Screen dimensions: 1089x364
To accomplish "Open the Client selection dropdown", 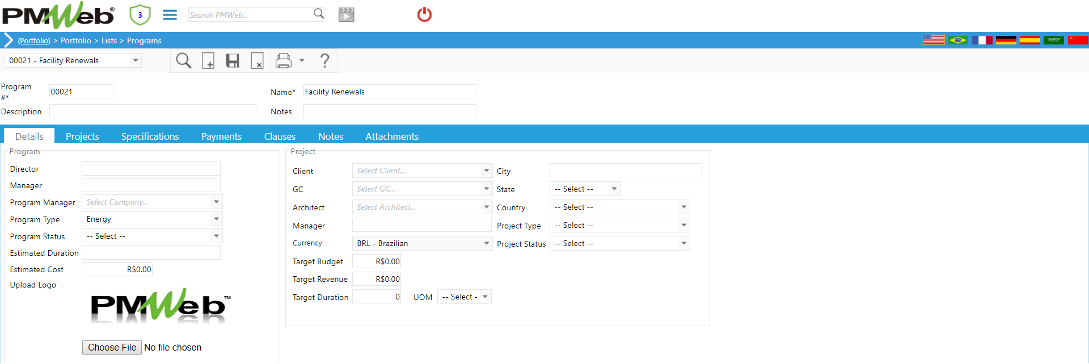I will (422, 171).
